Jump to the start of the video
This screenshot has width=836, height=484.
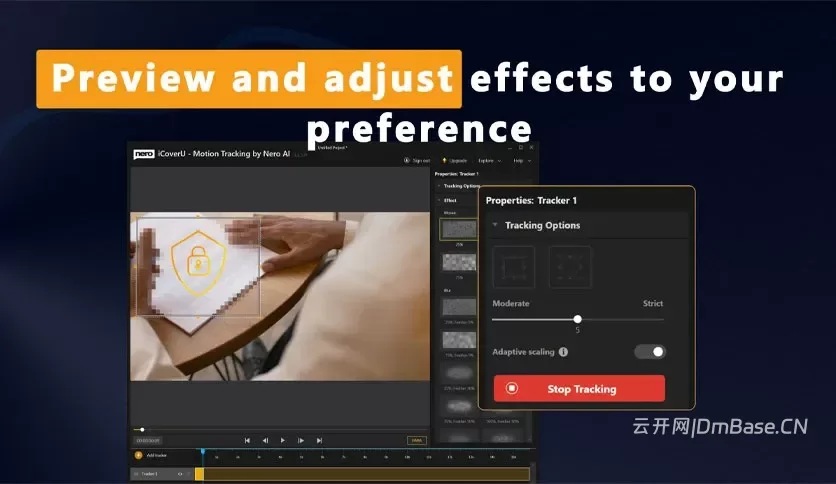[x=247, y=440]
